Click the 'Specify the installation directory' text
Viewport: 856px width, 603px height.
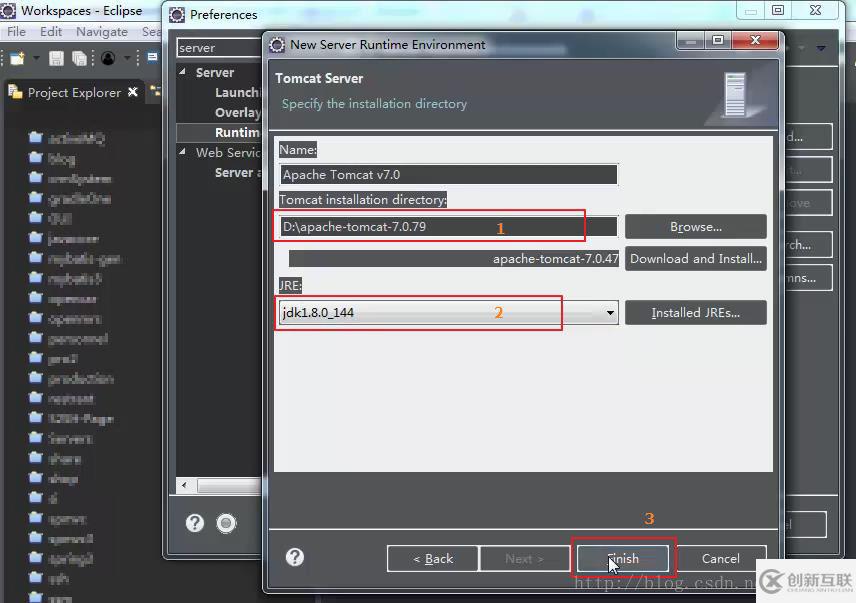[x=374, y=104]
